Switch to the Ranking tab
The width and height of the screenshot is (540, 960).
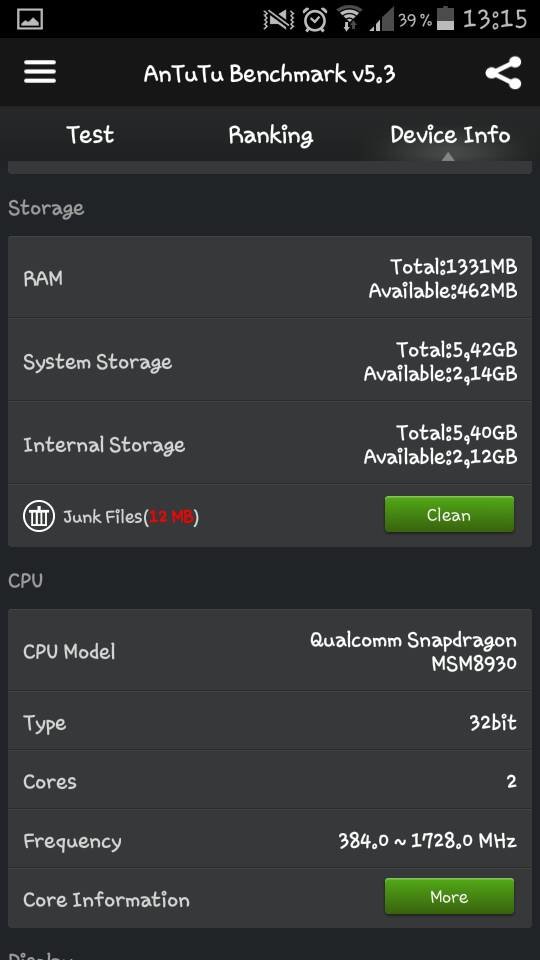[x=270, y=135]
